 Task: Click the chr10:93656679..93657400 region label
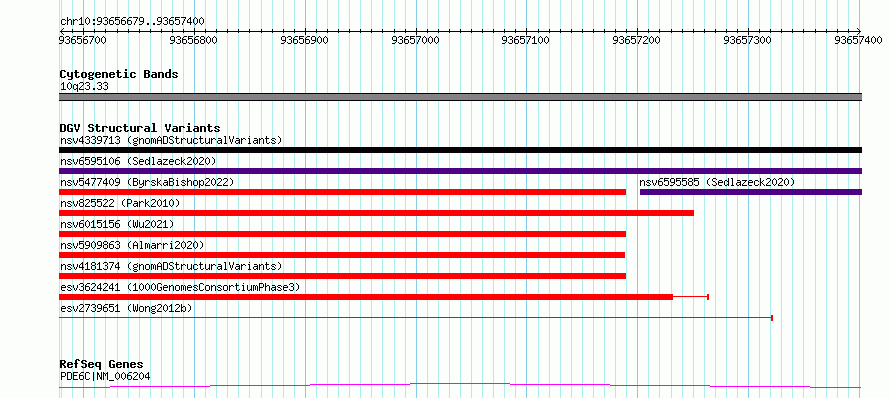(x=132, y=22)
